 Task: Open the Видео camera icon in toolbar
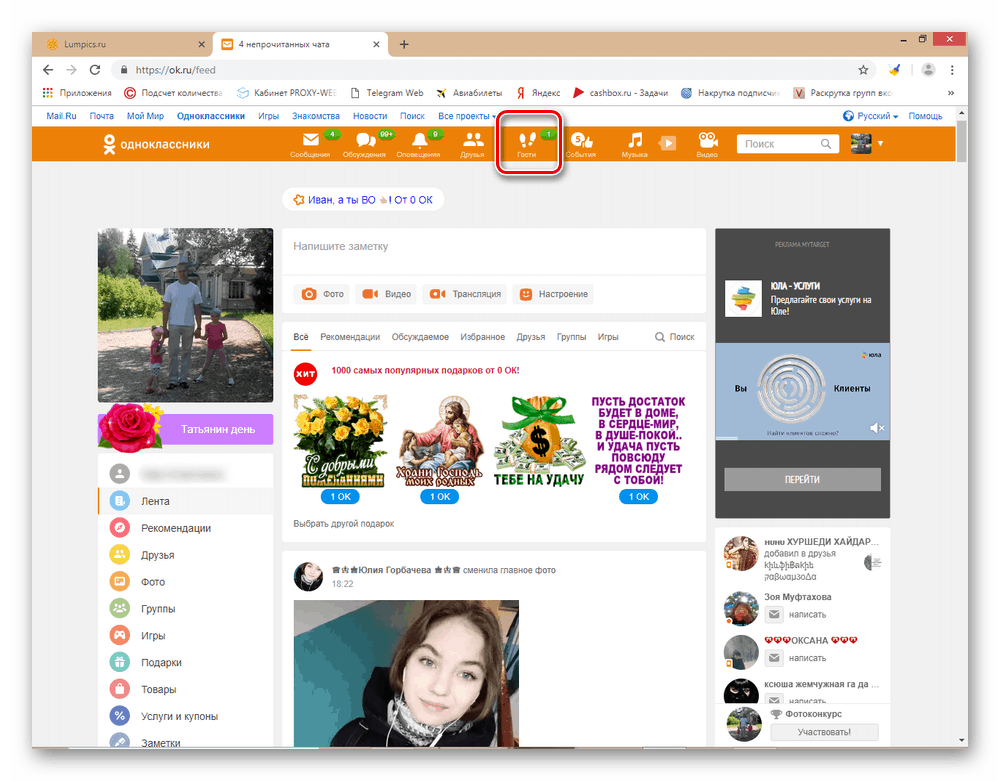click(707, 144)
